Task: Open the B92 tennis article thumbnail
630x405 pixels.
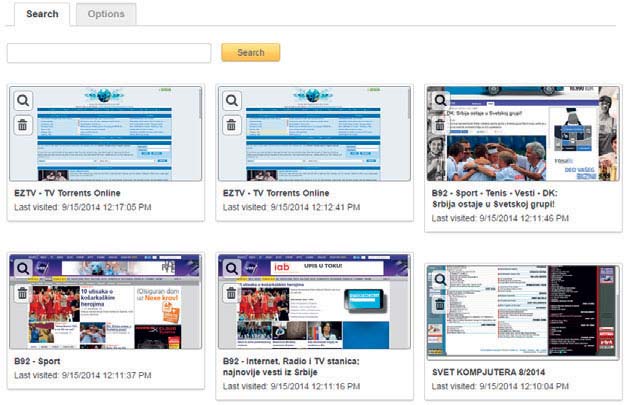Action: click(x=523, y=133)
